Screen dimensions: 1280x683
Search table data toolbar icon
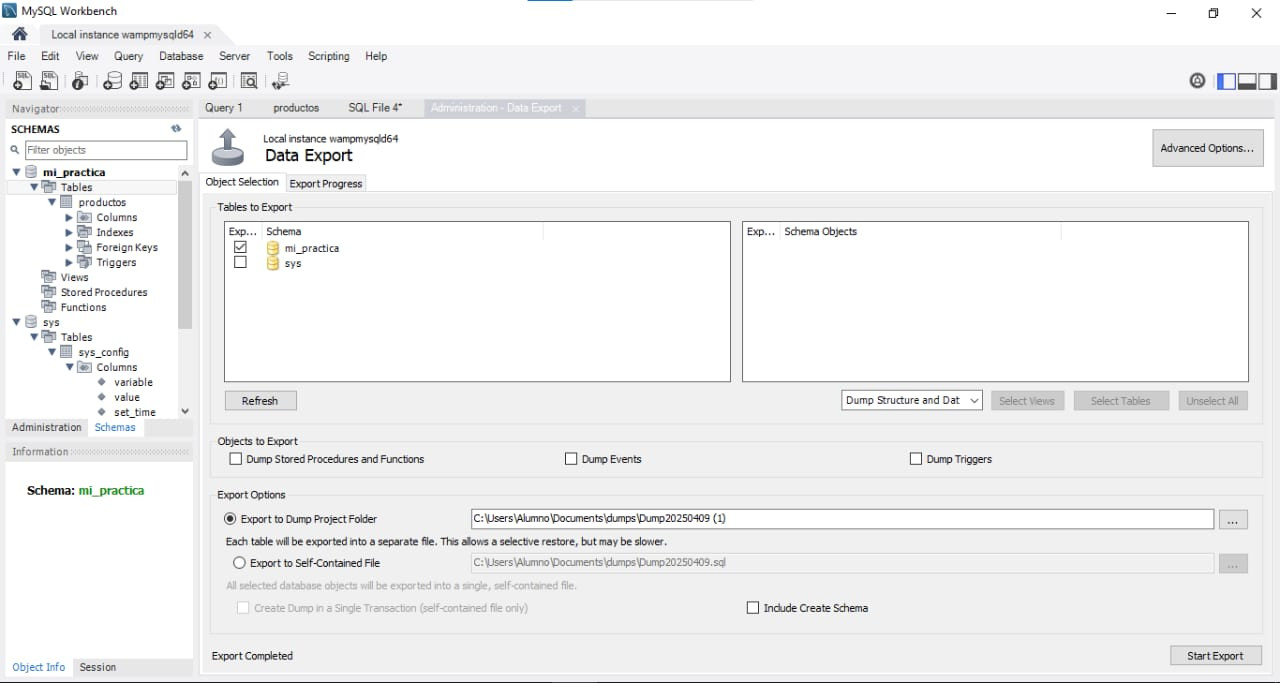click(249, 81)
